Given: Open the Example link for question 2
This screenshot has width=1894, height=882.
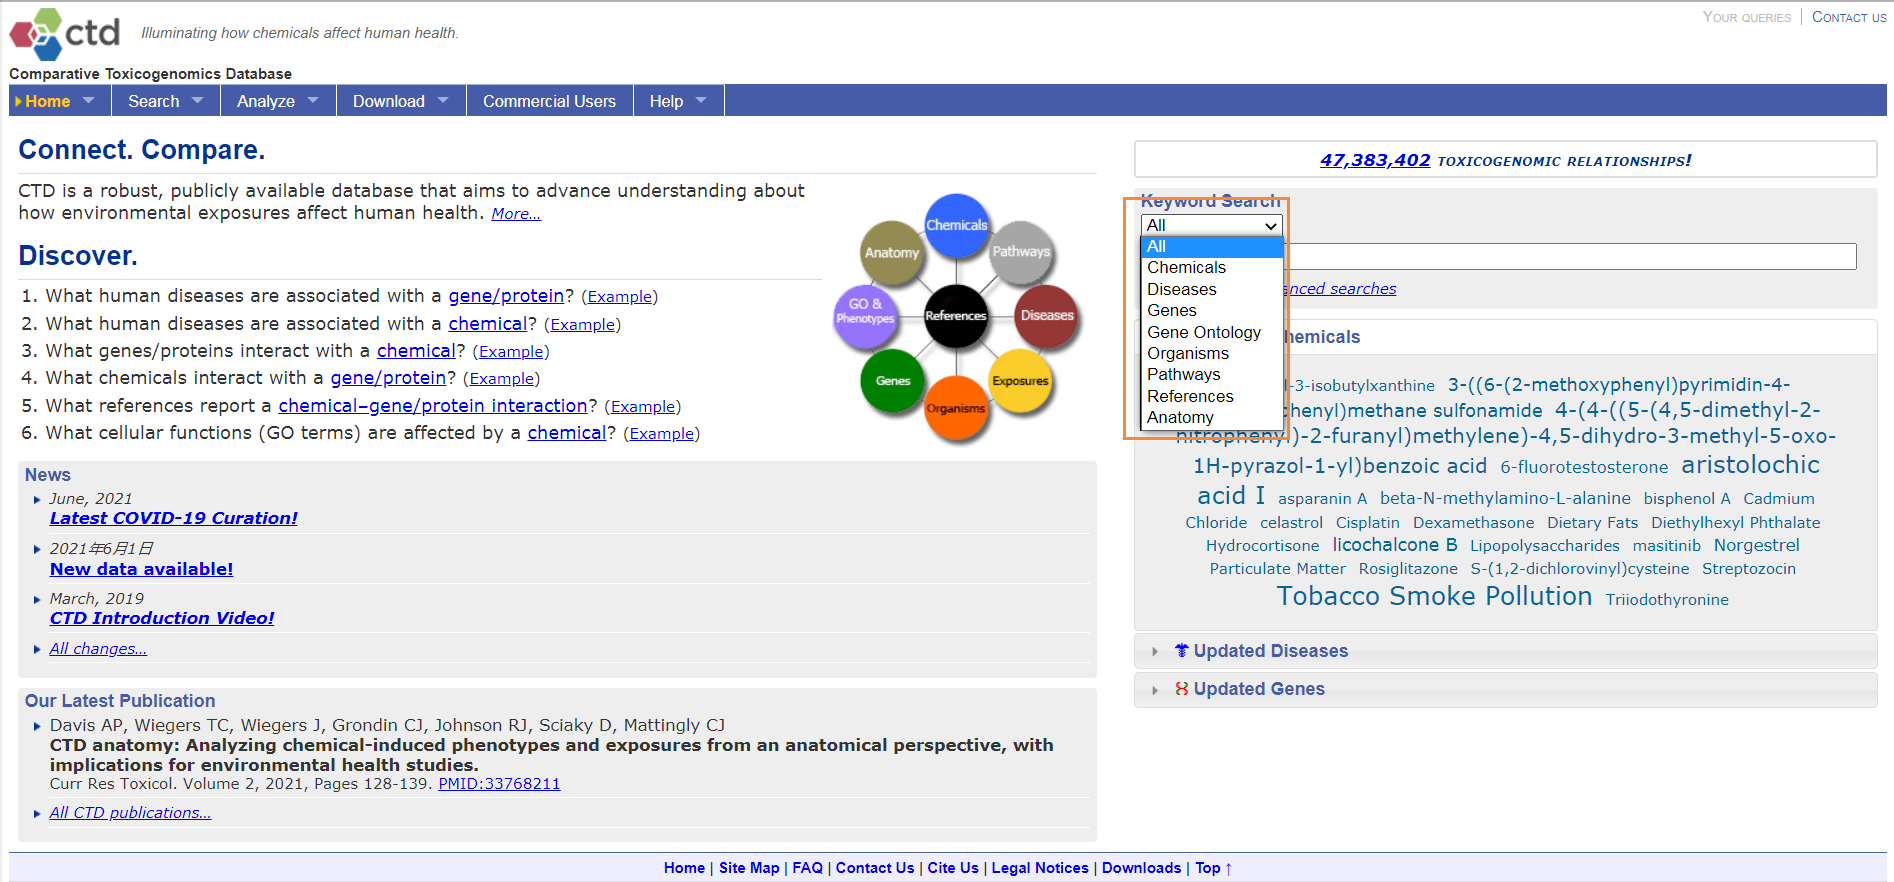Looking at the screenshot, I should pos(582,324).
